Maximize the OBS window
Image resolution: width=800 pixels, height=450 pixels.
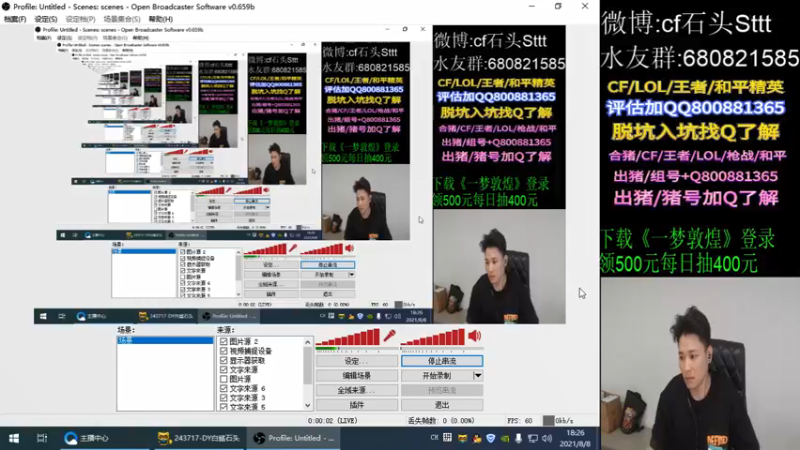click(x=558, y=7)
